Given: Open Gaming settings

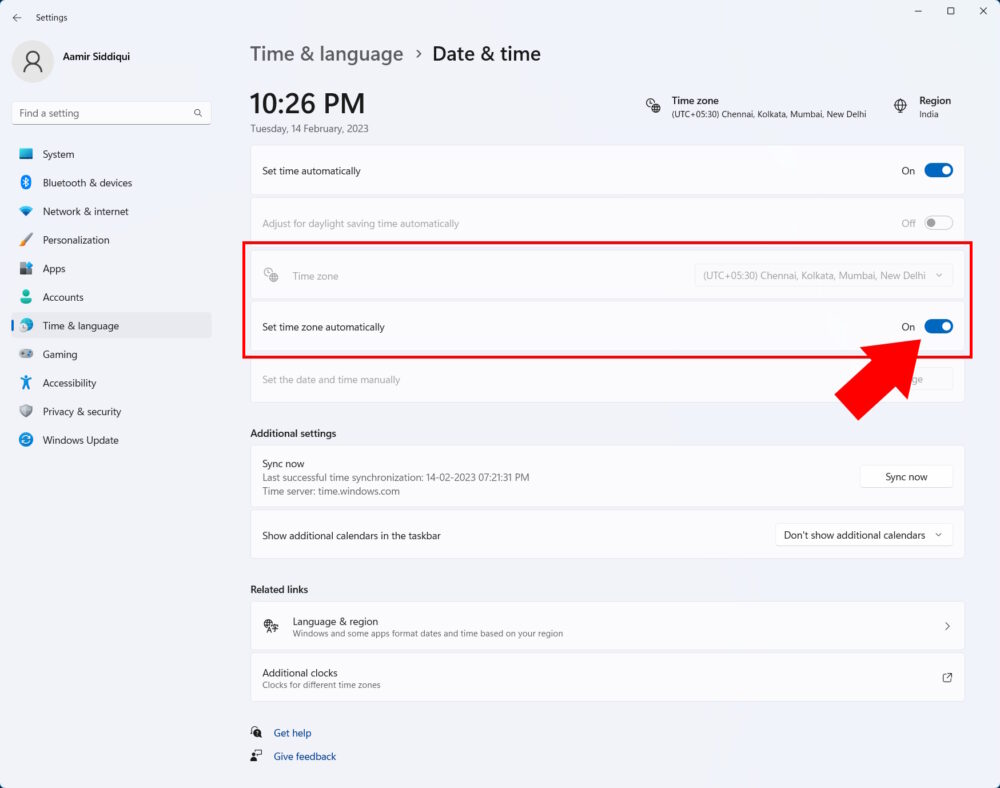Looking at the screenshot, I should [112, 354].
